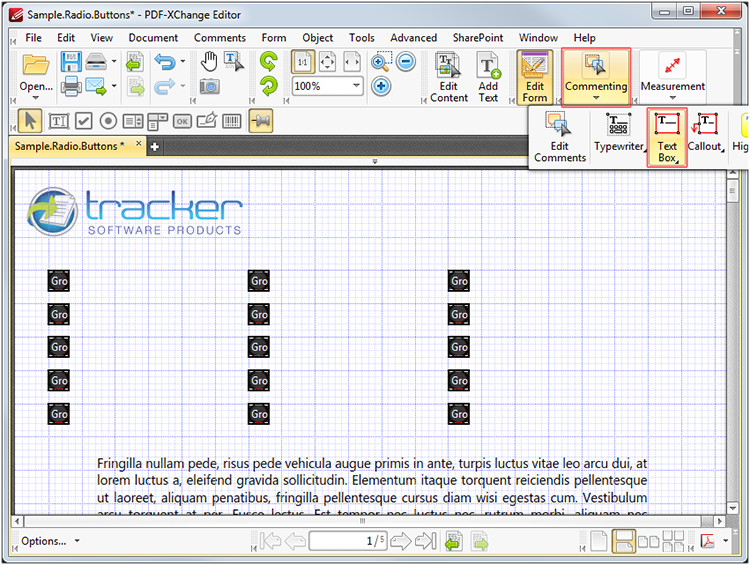Switch to two pages continuous layout
Image resolution: width=750 pixels, height=565 pixels.
[x=673, y=541]
